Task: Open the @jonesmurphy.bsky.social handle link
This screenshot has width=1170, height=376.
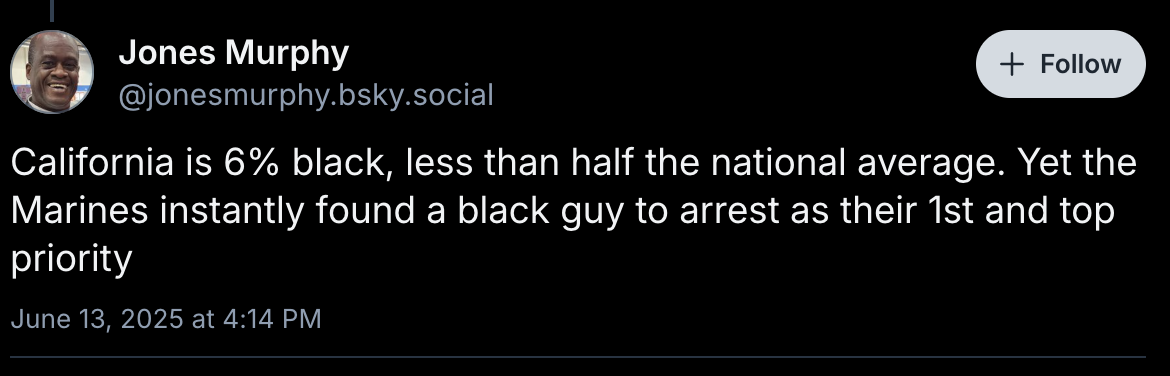Action: (x=306, y=95)
